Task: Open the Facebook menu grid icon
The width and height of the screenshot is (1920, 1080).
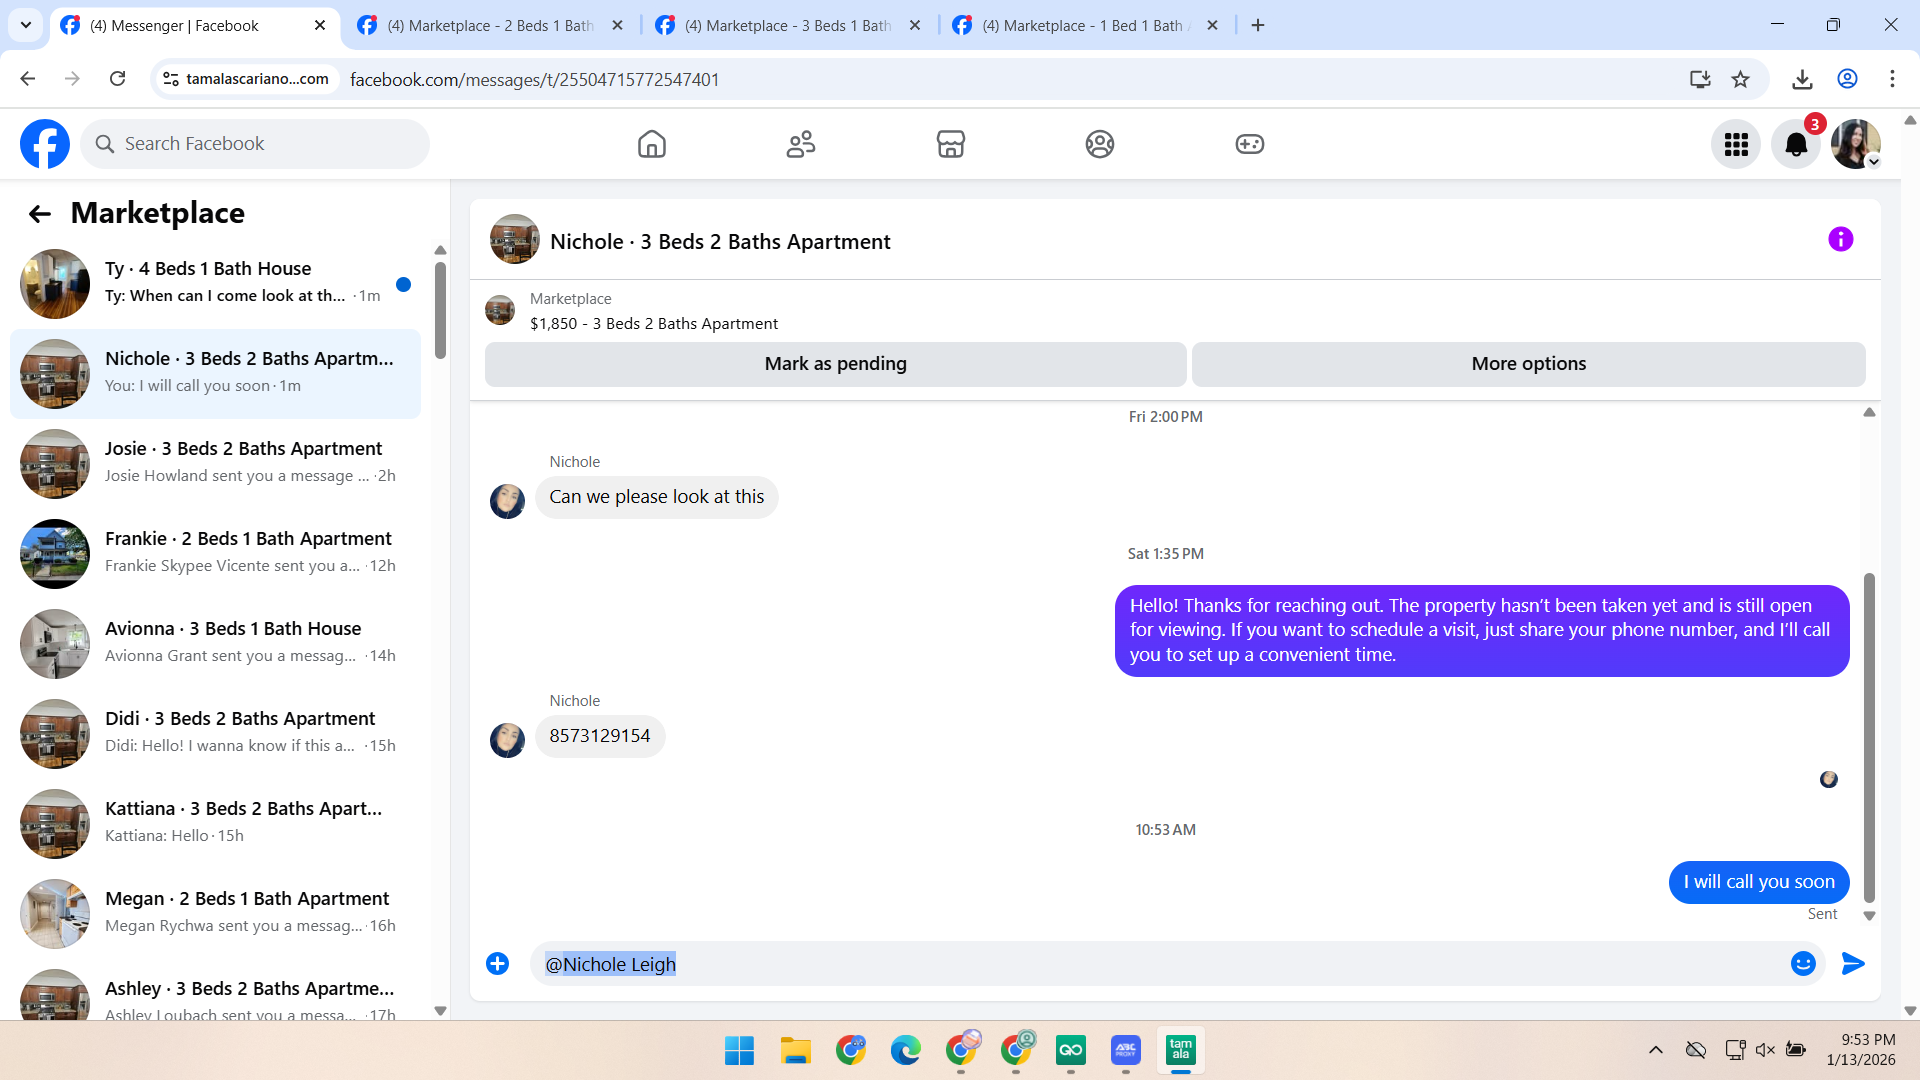Action: click(1736, 145)
